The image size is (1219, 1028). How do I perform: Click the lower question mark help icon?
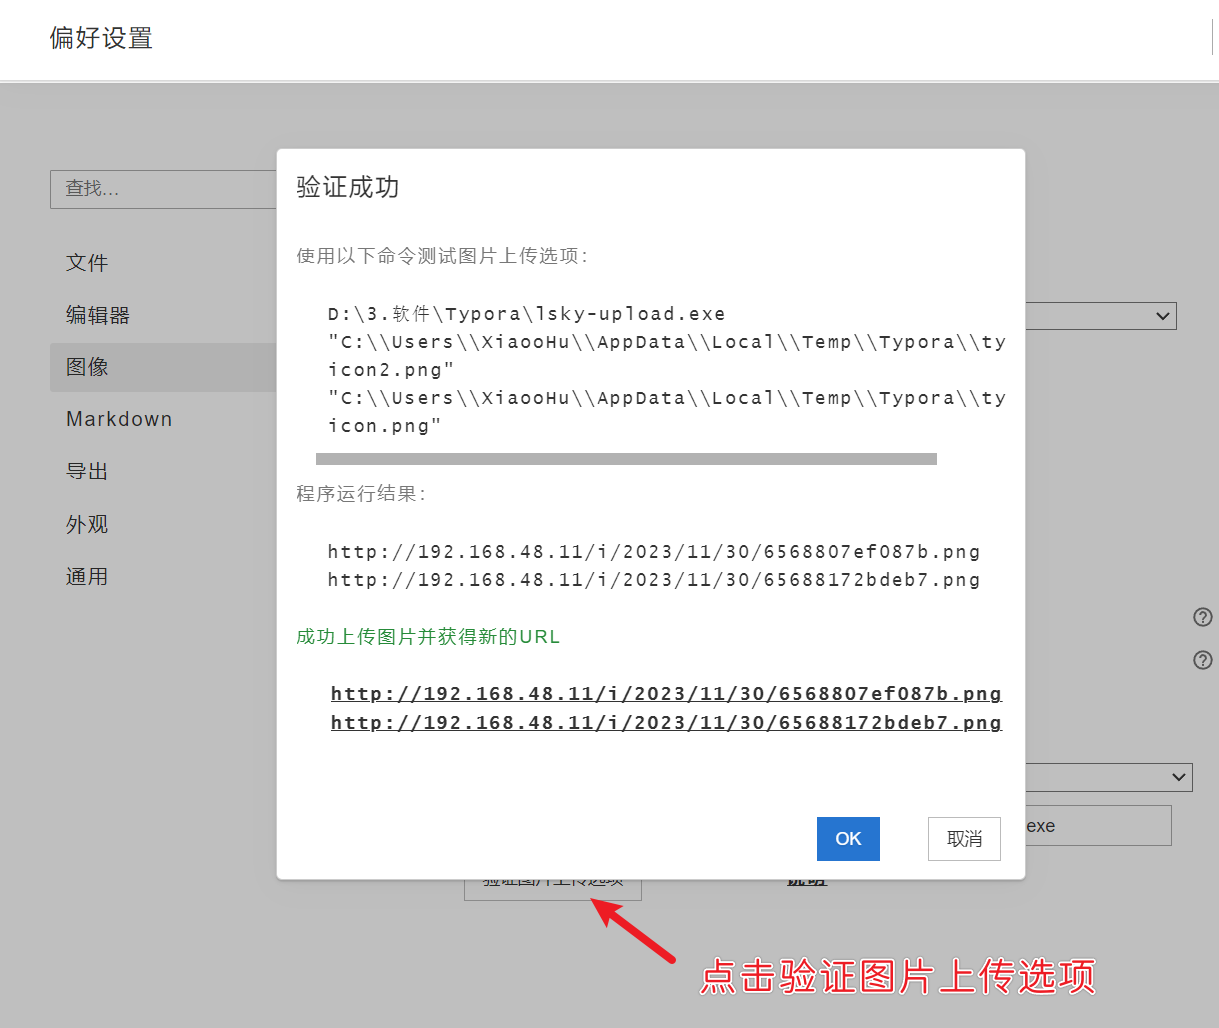click(1203, 660)
